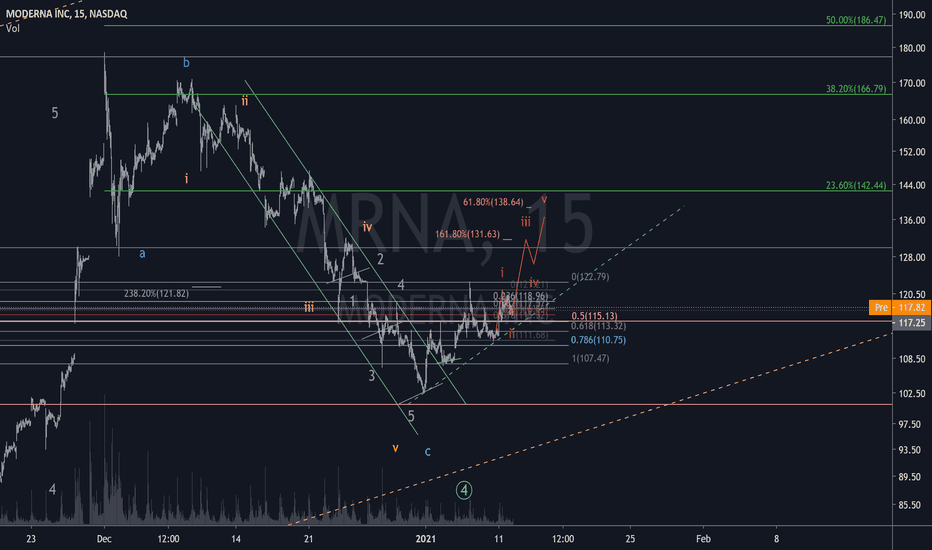Click the red wave iii label on projection
This screenshot has width=932, height=550.
click(525, 222)
